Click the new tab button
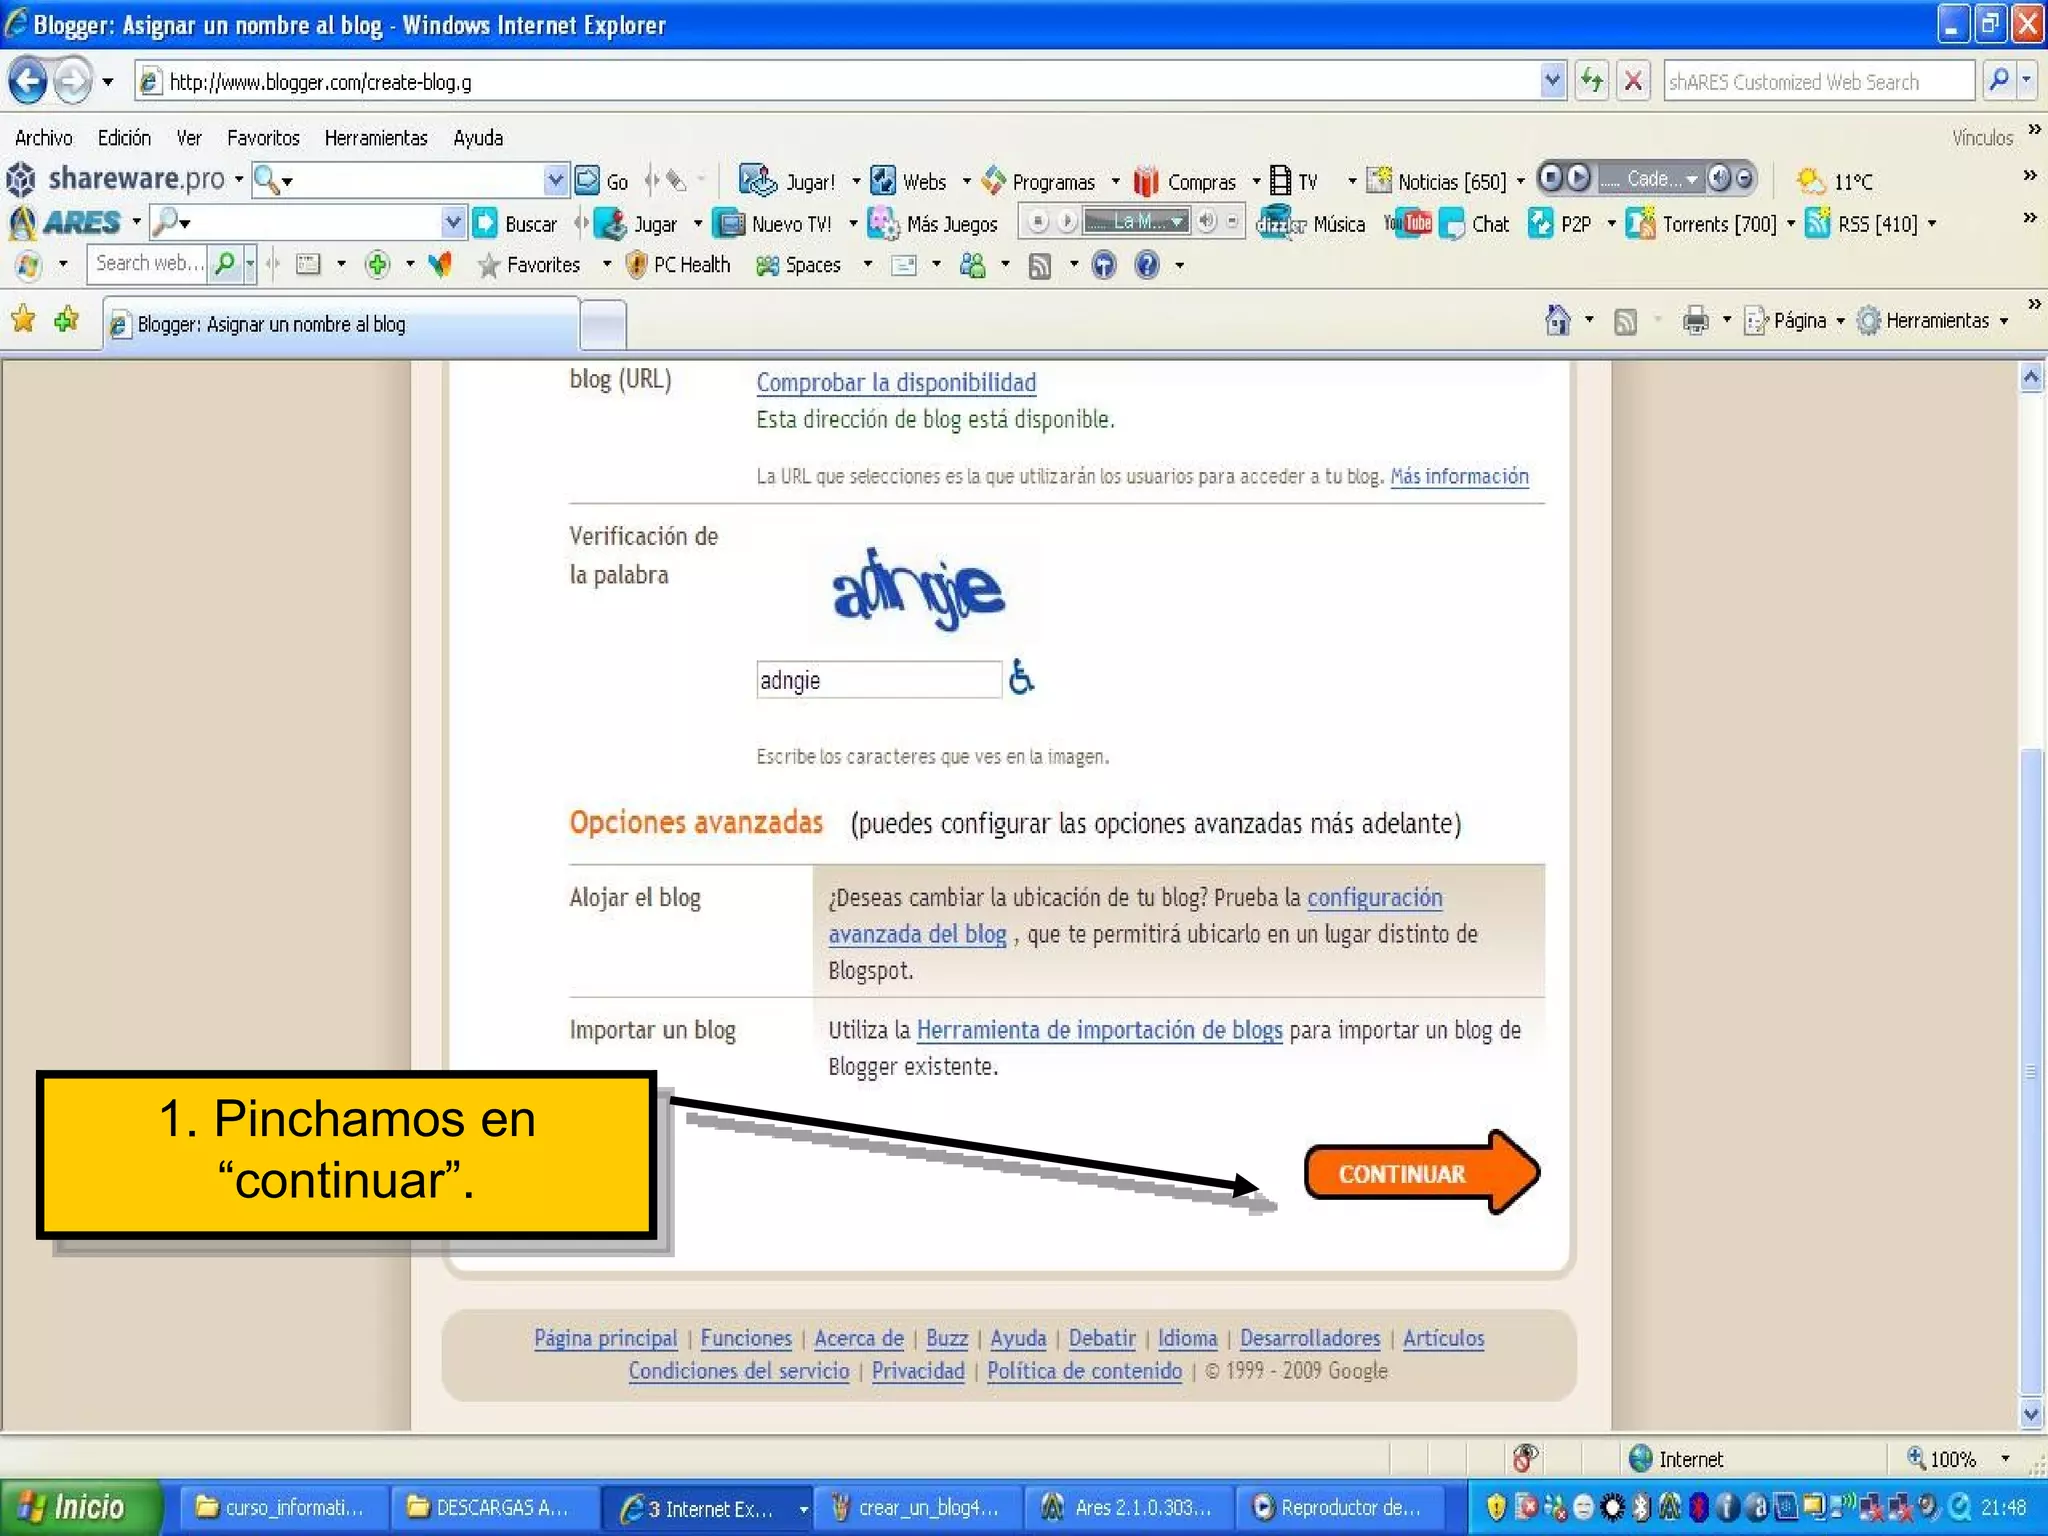 (603, 325)
